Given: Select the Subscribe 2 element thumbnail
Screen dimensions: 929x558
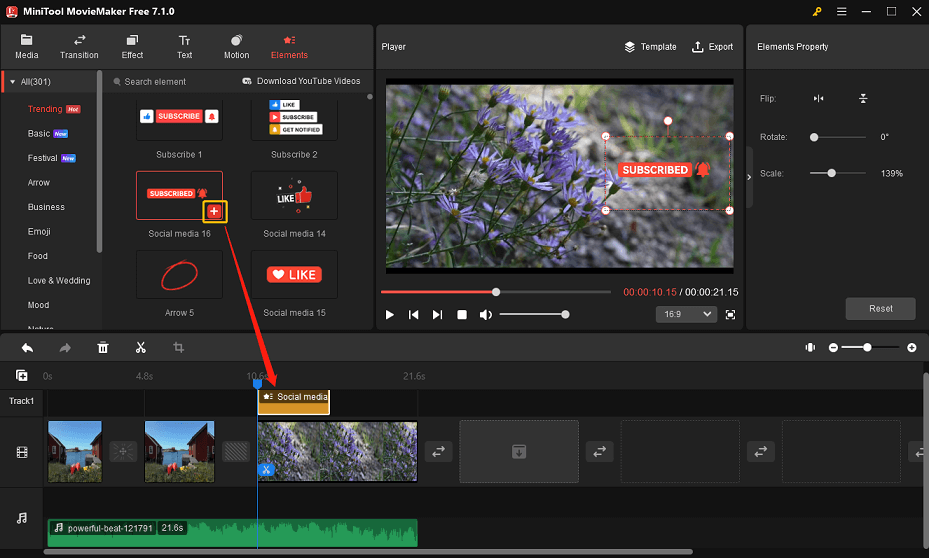Looking at the screenshot, I should [294, 119].
